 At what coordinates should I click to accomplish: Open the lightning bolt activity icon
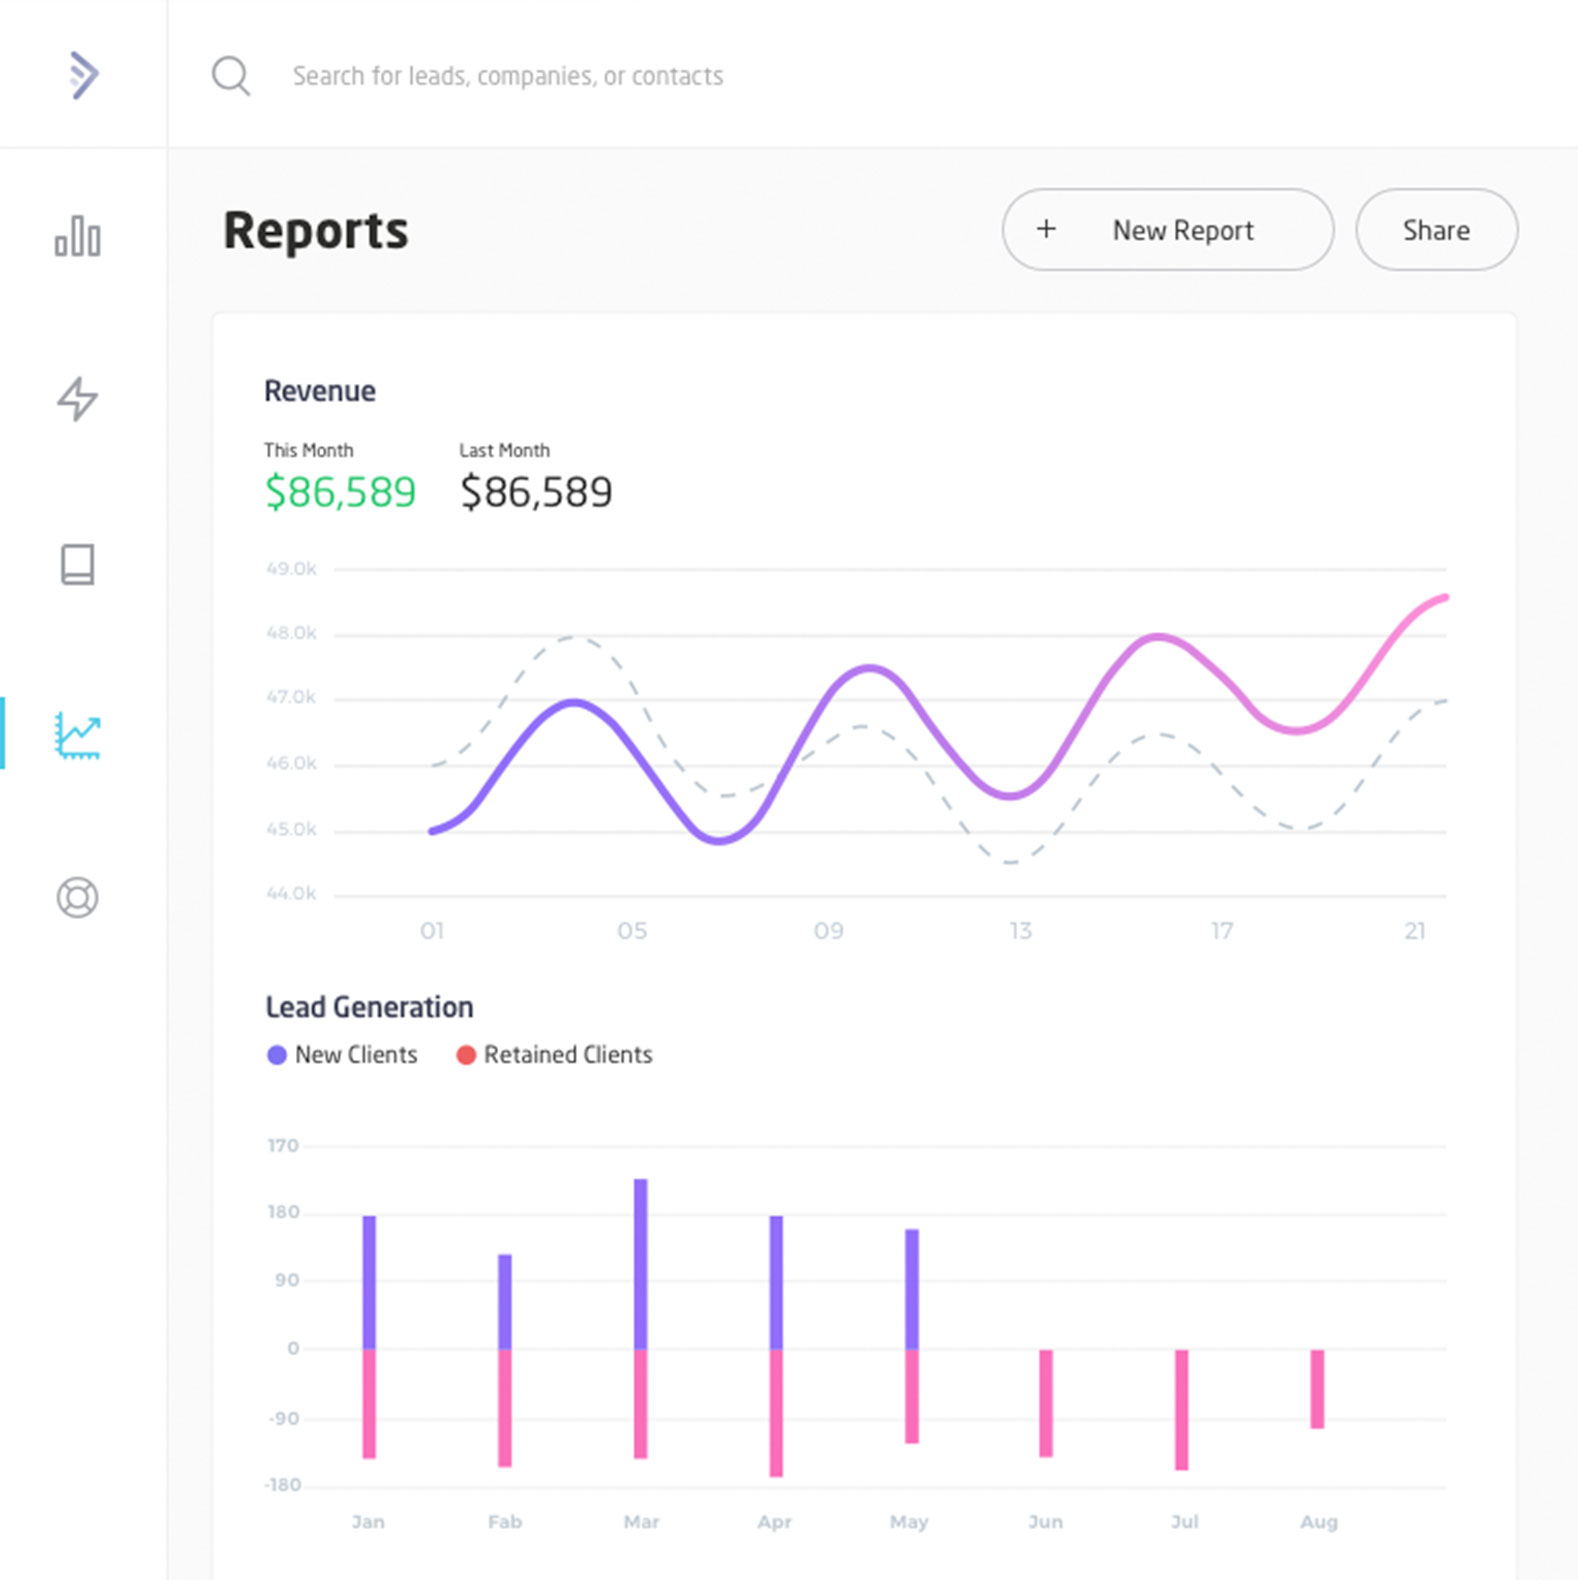tap(77, 399)
